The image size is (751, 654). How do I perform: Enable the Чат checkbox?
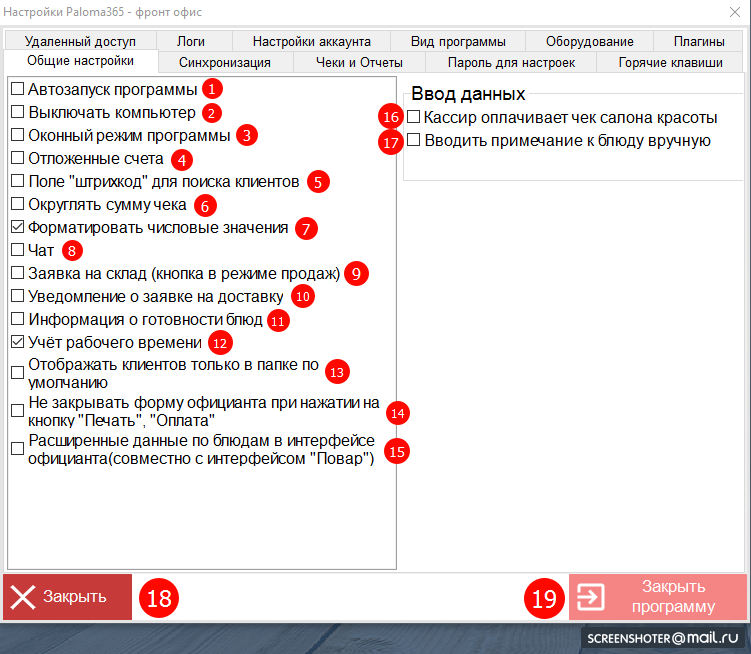(18, 249)
